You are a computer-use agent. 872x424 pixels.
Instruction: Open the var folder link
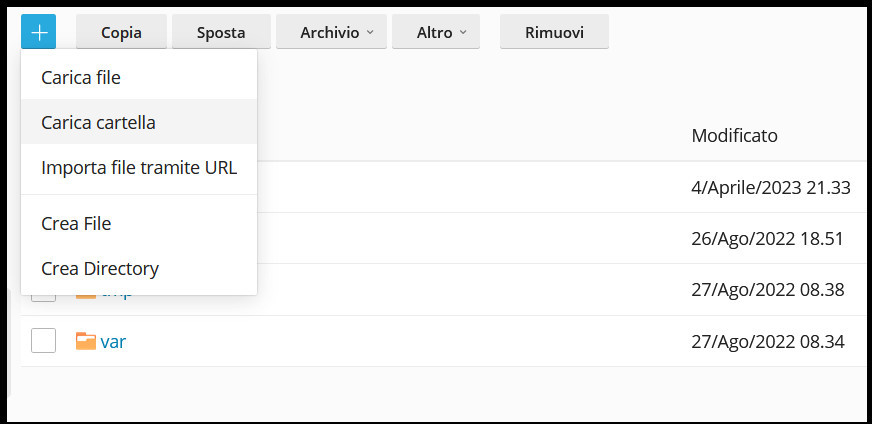(x=113, y=341)
